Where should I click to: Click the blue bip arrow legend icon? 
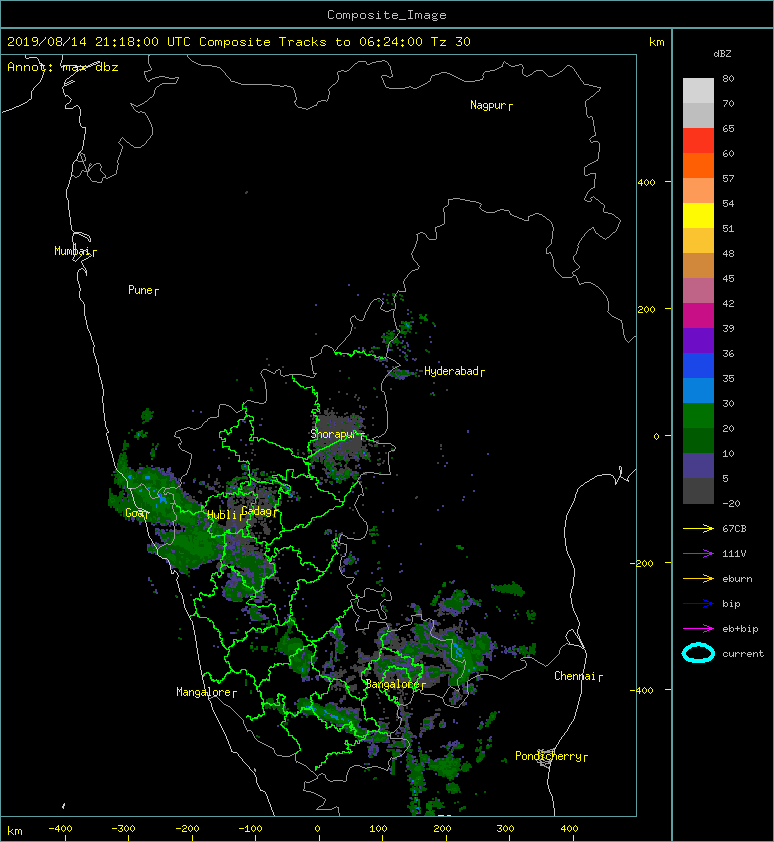tap(698, 604)
